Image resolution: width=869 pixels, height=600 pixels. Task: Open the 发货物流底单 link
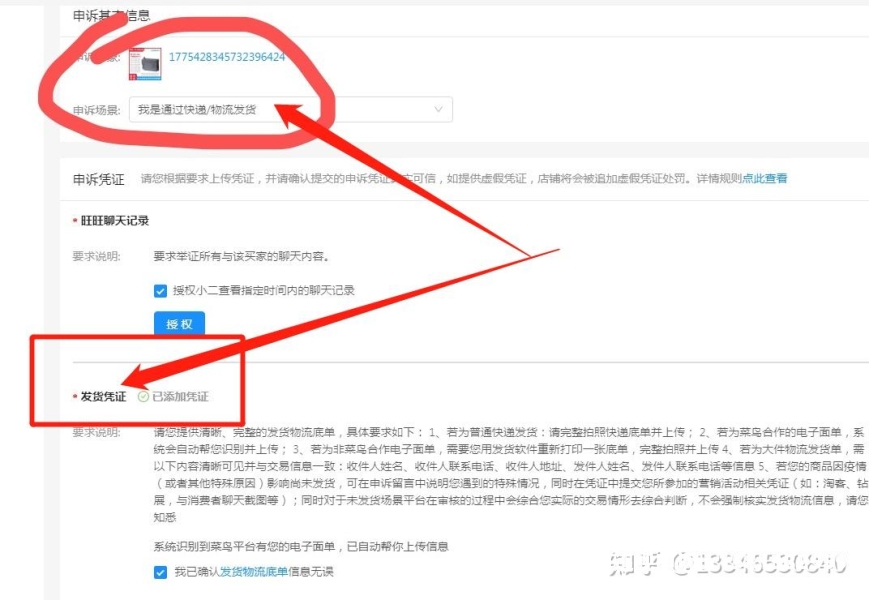(254, 572)
